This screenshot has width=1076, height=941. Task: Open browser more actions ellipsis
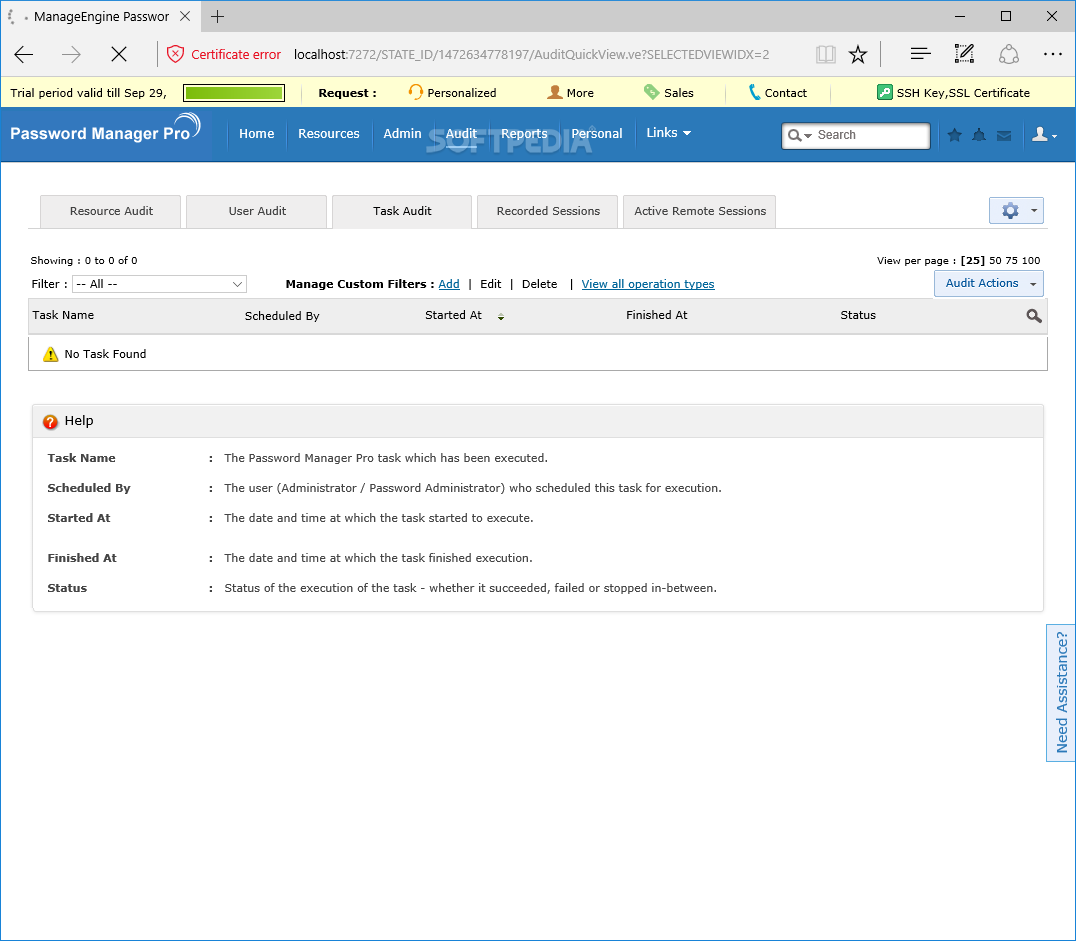point(1053,54)
